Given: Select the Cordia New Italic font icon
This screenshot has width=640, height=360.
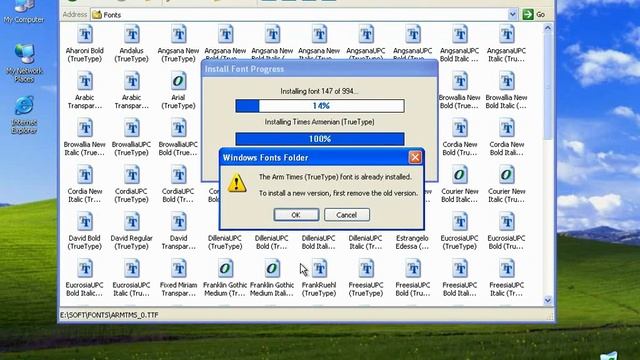Looking at the screenshot, I should pos(85,175).
